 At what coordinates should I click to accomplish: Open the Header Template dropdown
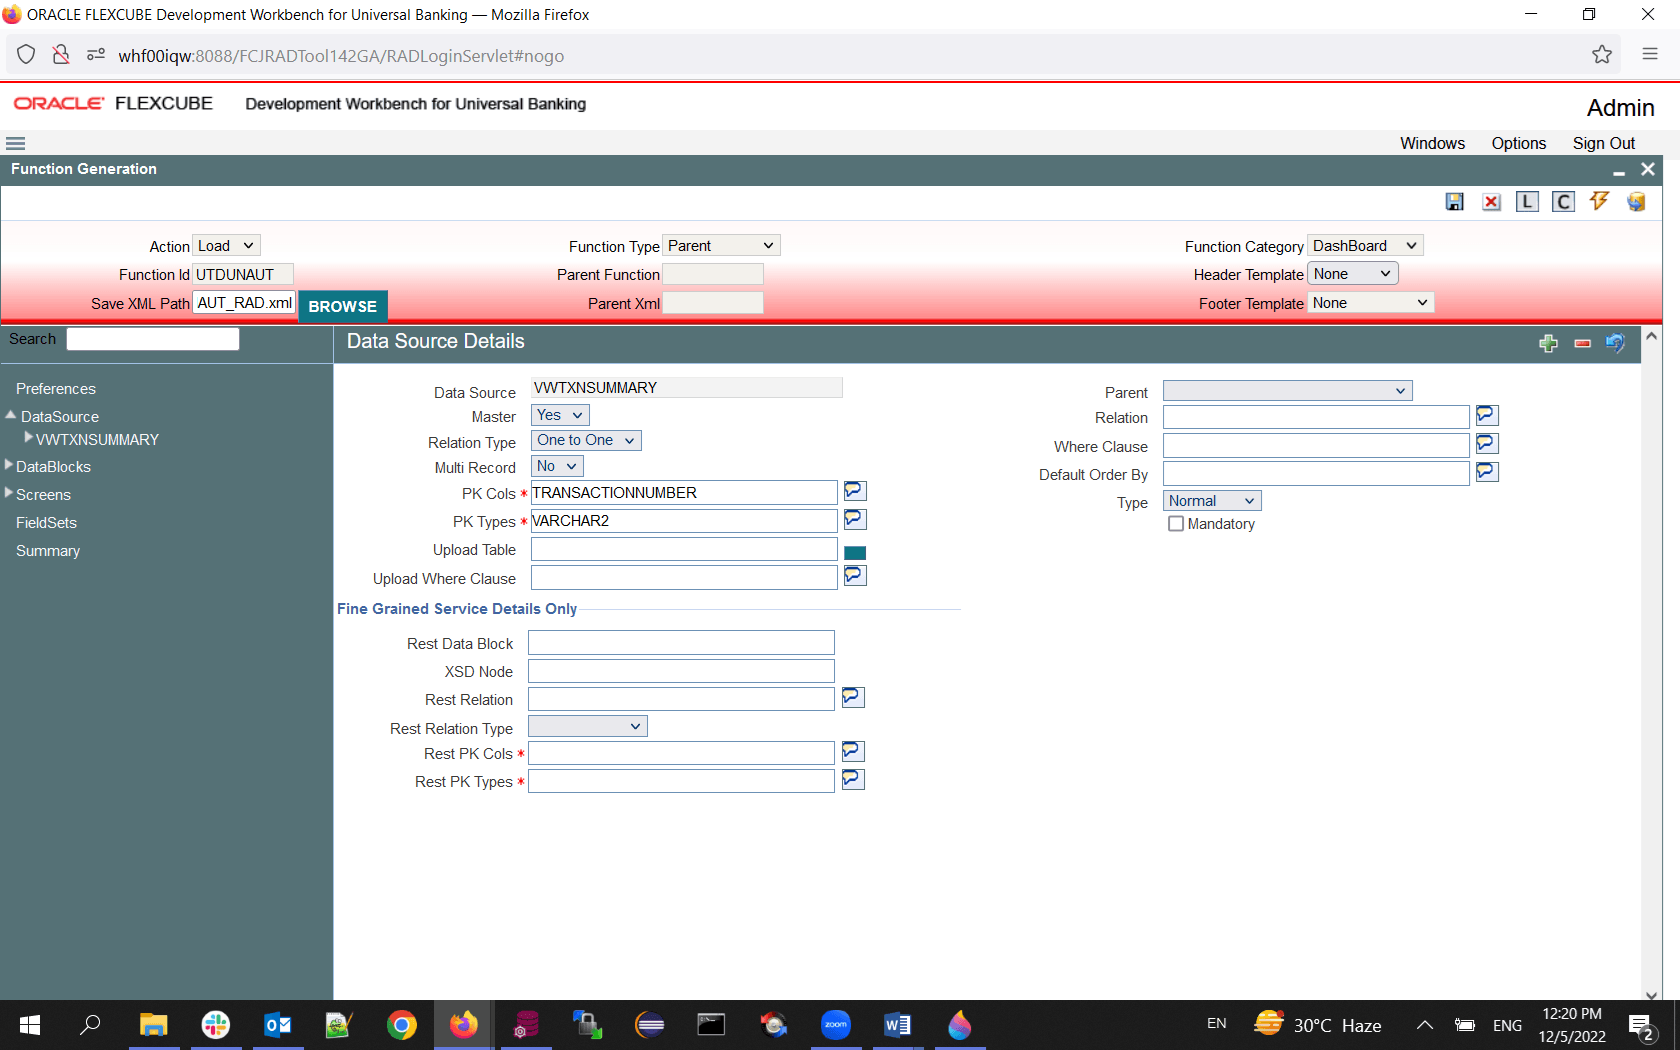(1353, 274)
